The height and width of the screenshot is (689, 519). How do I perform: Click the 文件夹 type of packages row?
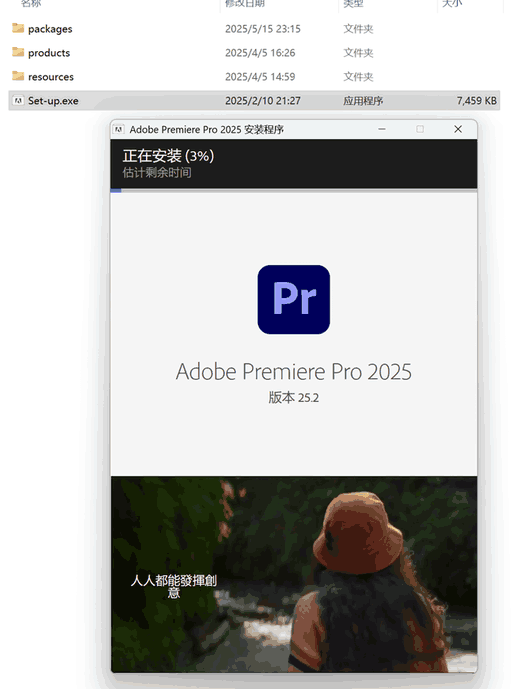tap(358, 29)
